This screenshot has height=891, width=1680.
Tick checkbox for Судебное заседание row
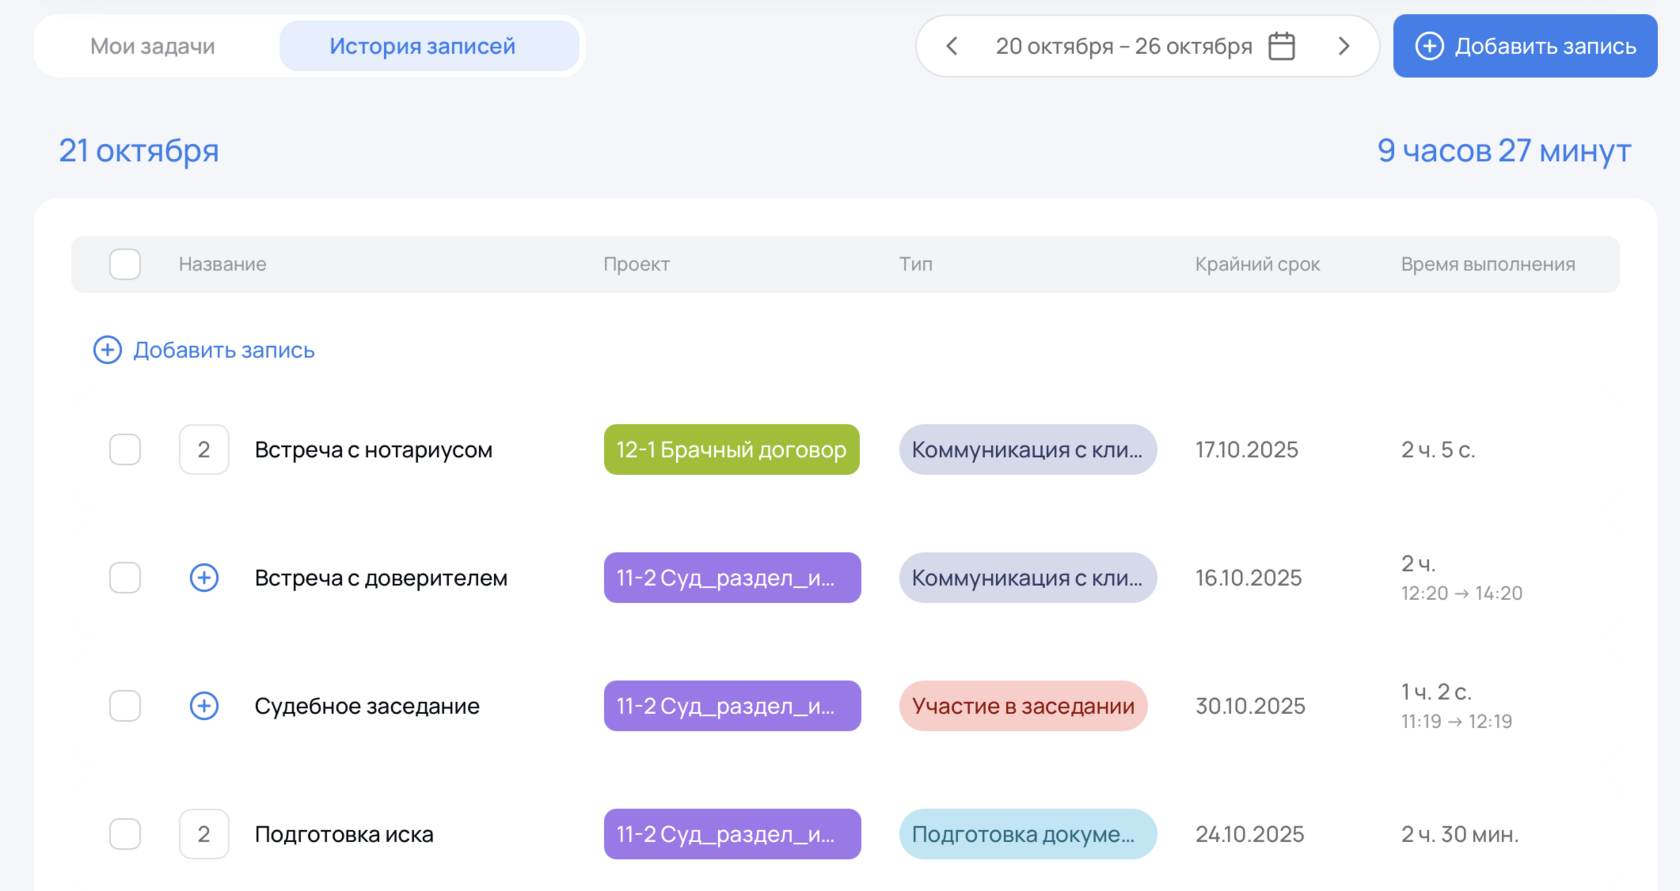tap(125, 706)
